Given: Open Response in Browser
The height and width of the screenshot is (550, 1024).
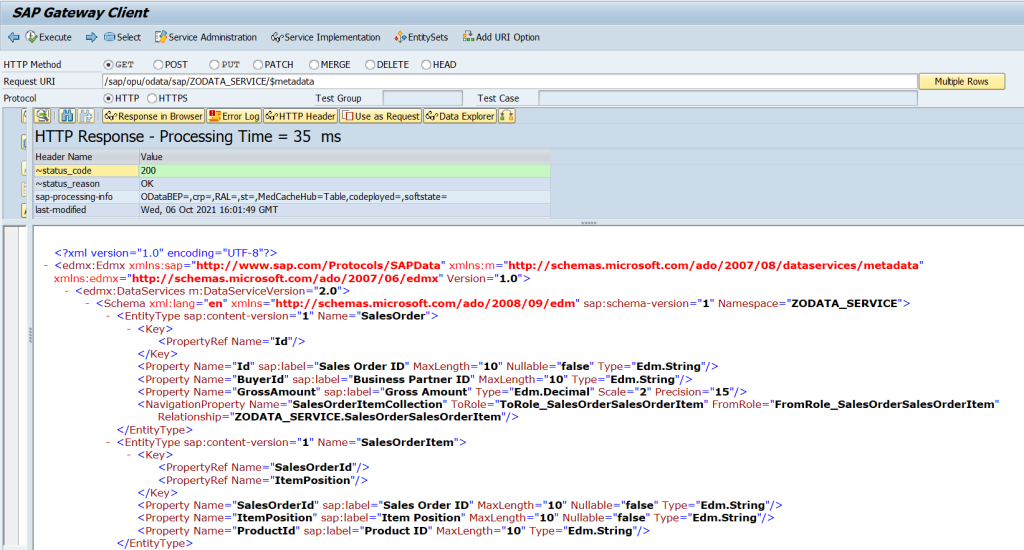Looking at the screenshot, I should [x=153, y=116].
